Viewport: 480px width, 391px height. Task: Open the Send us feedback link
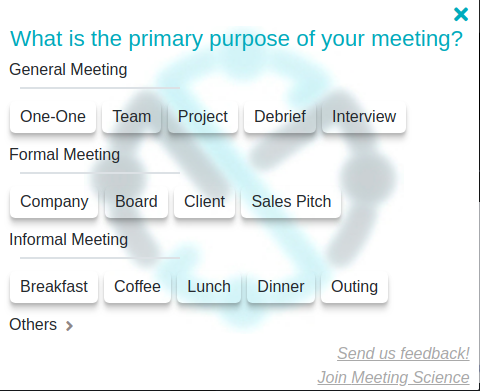coord(403,353)
